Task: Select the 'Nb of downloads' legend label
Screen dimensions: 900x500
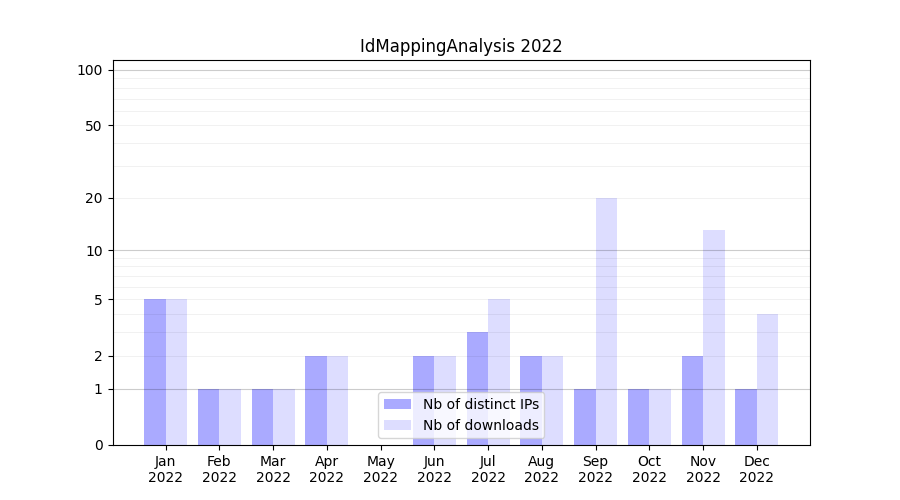Action: [480, 425]
